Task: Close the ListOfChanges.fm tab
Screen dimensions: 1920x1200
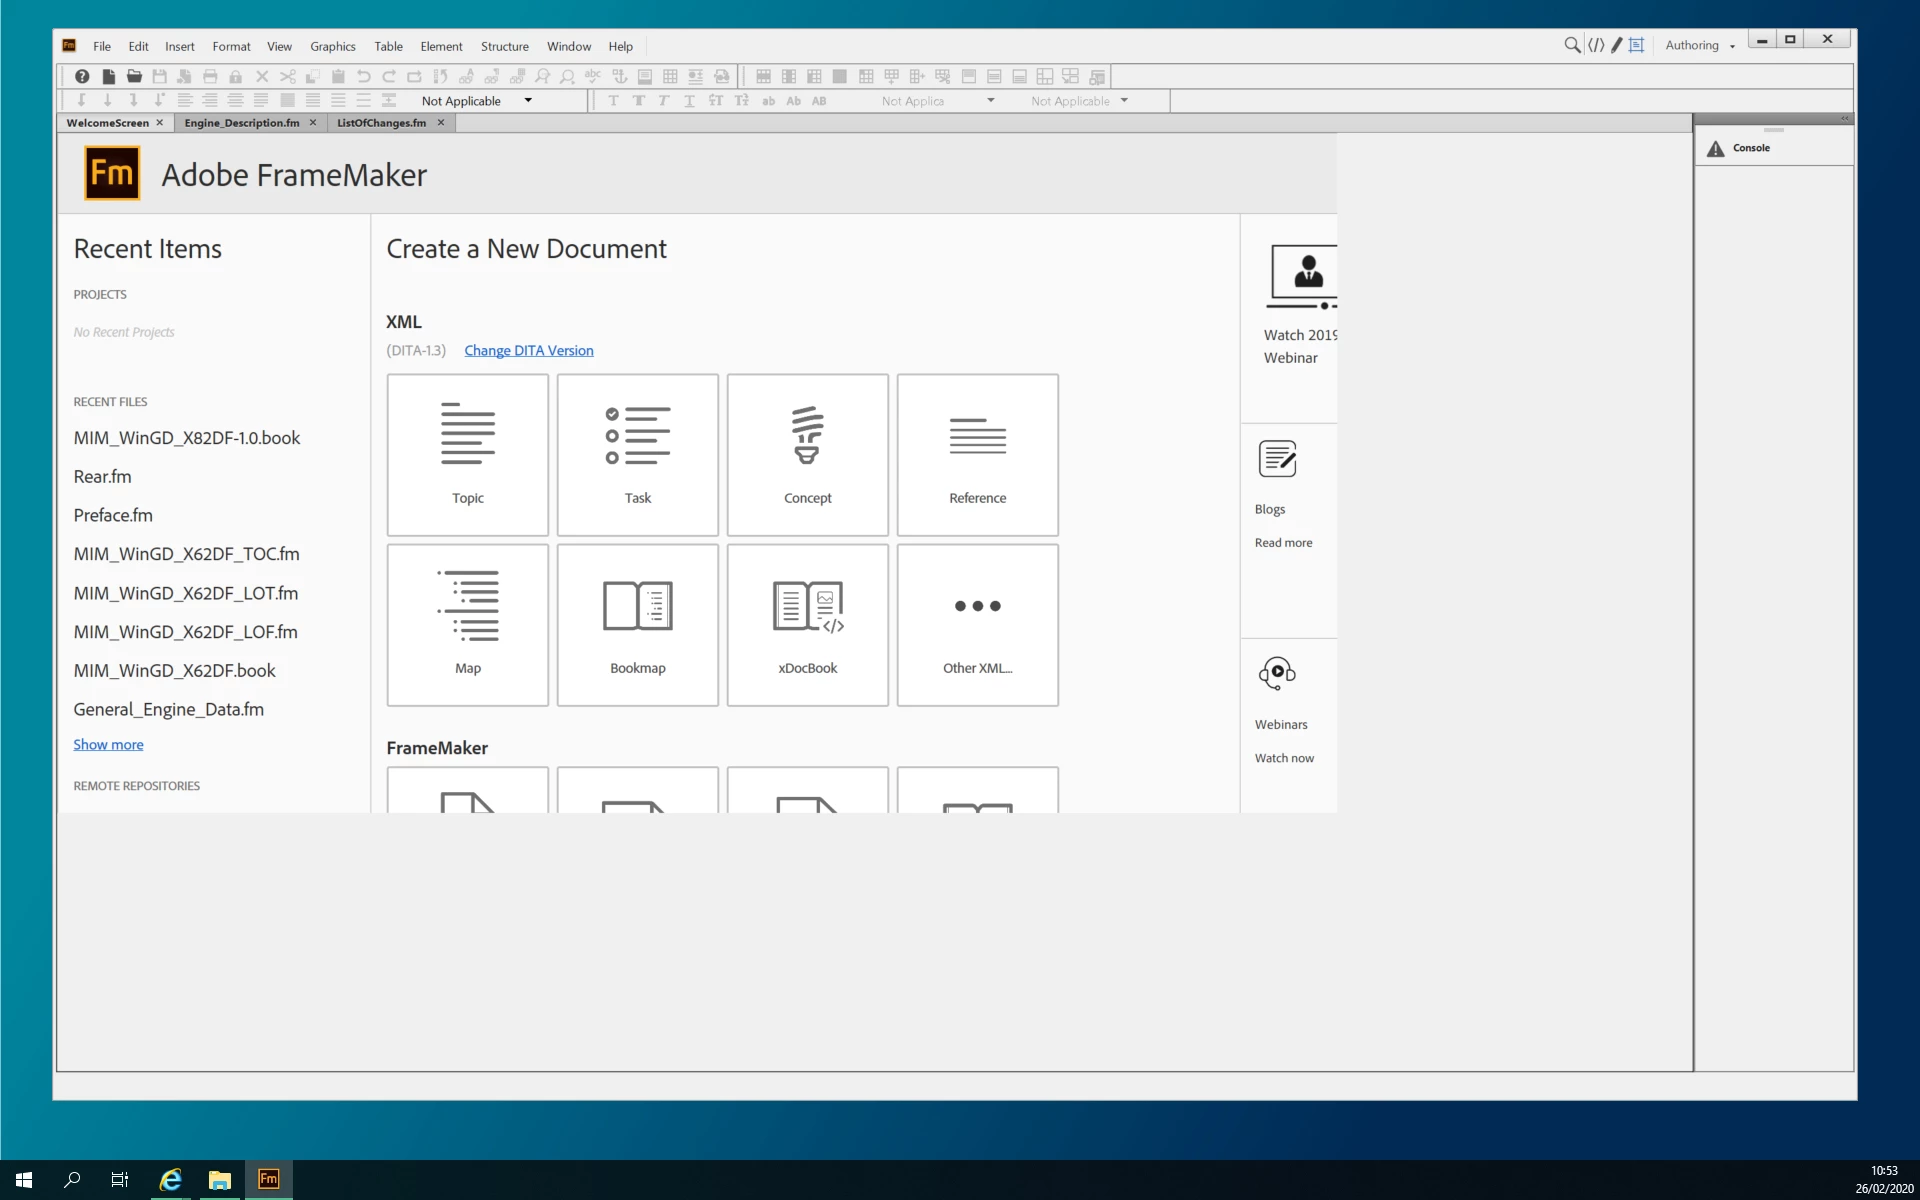Action: click(440, 122)
